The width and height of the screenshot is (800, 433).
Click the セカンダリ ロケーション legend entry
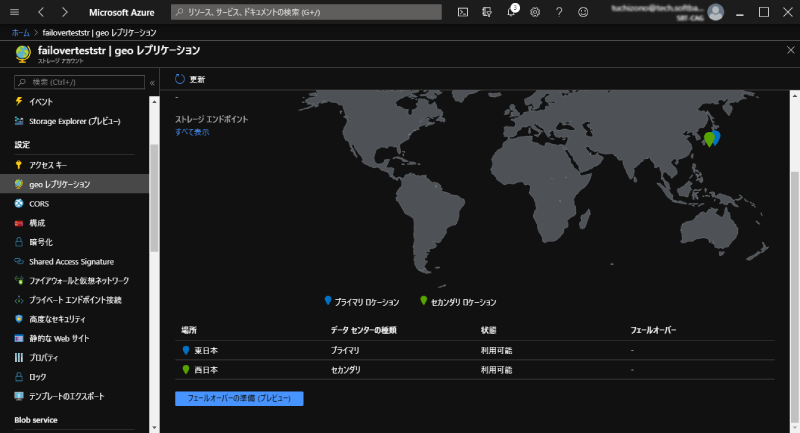458,302
